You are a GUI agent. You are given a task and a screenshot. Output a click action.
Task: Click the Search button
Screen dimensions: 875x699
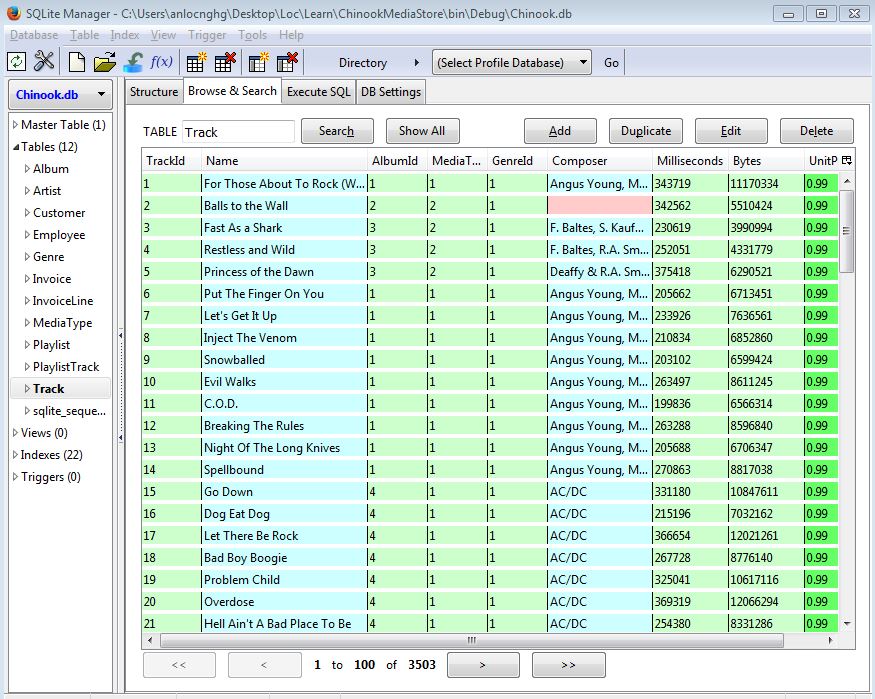pos(337,131)
